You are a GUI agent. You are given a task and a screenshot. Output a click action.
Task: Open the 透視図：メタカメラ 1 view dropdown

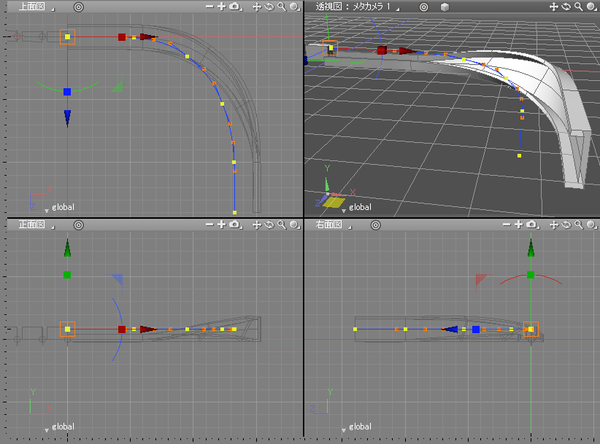[x=357, y=7]
